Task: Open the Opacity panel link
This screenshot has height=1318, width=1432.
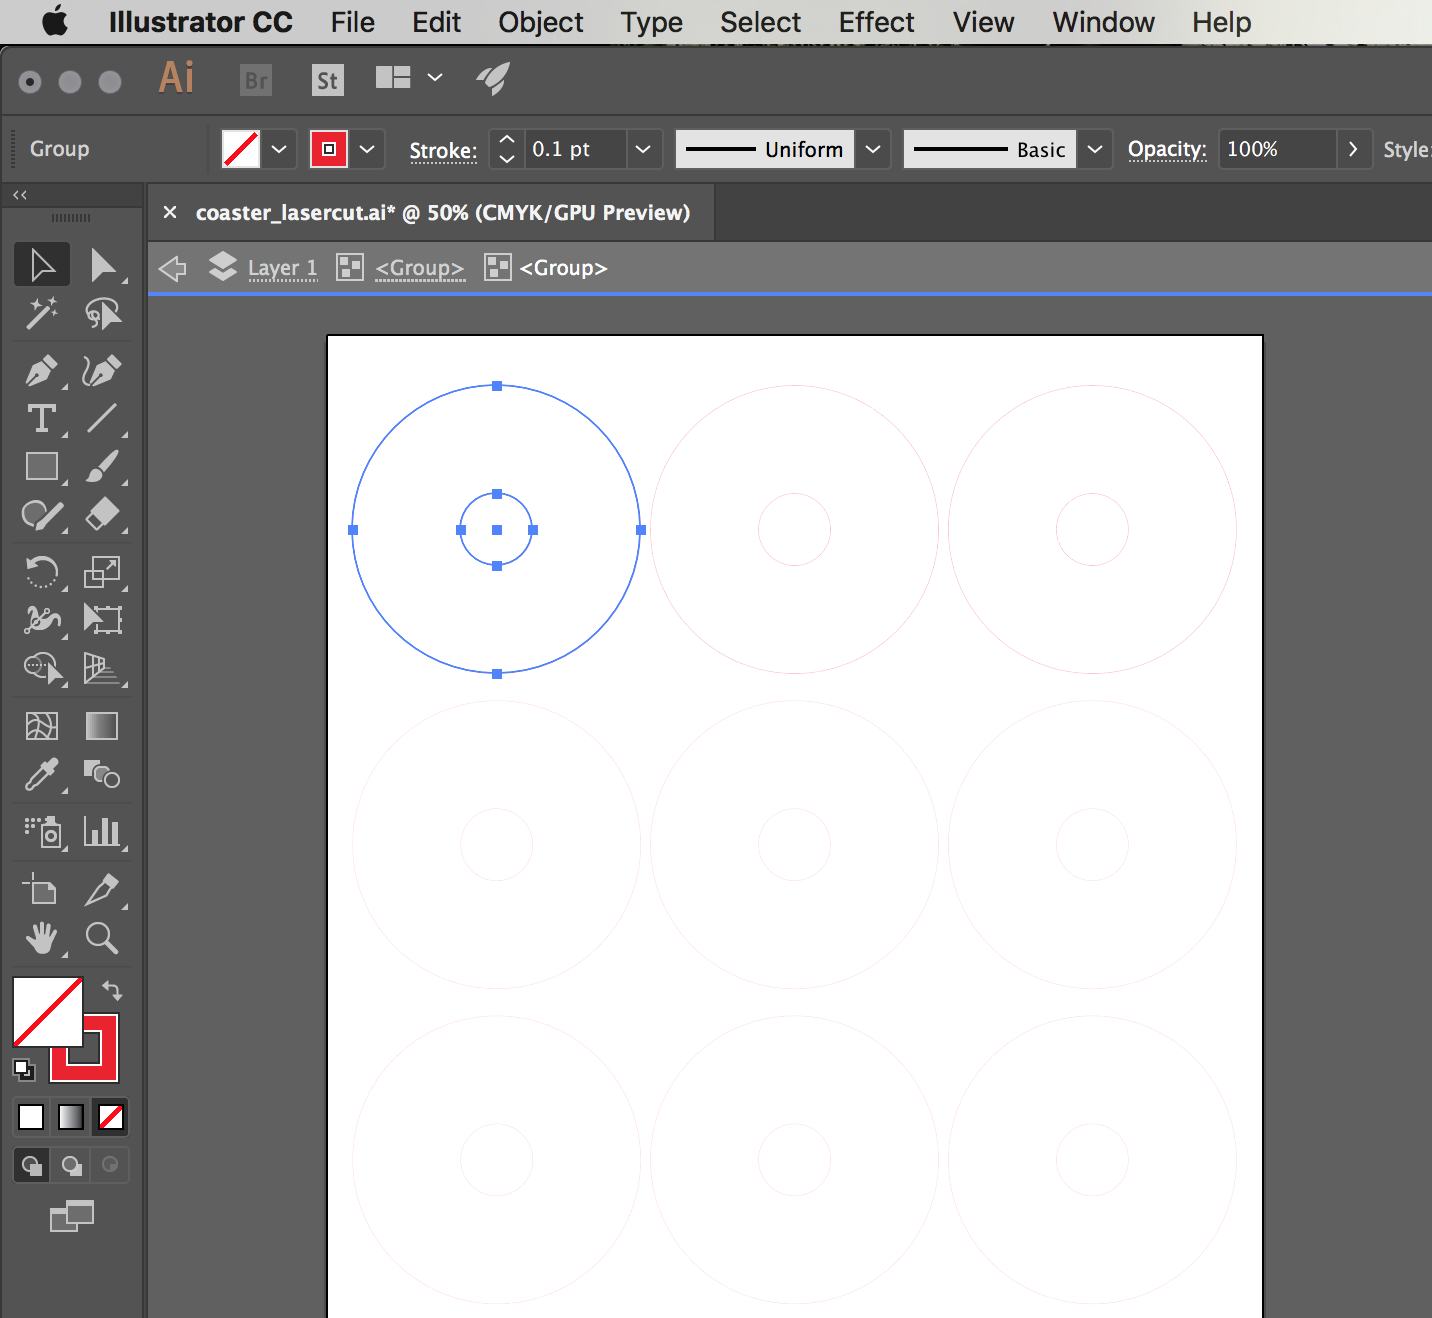Action: pos(1167,149)
